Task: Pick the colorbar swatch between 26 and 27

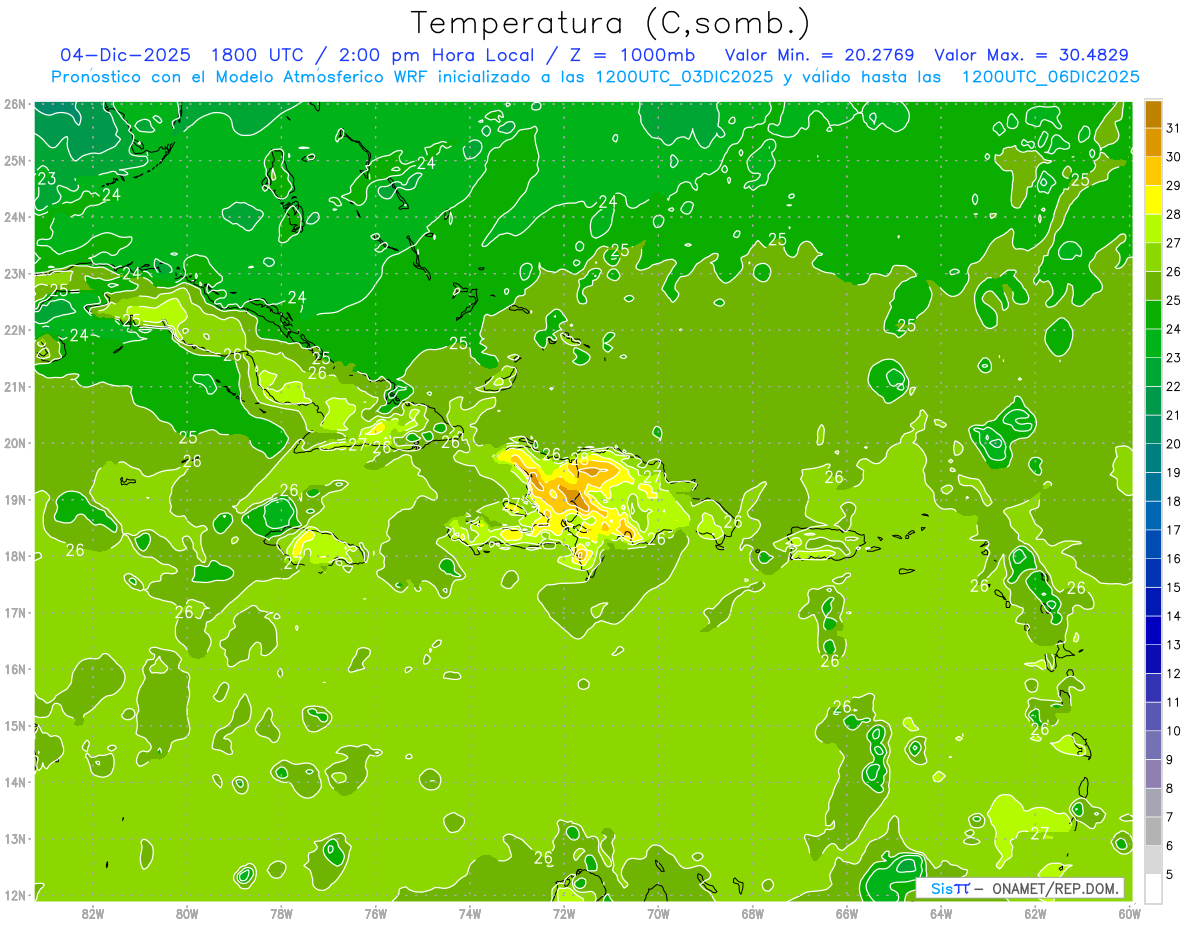Action: (x=1153, y=257)
